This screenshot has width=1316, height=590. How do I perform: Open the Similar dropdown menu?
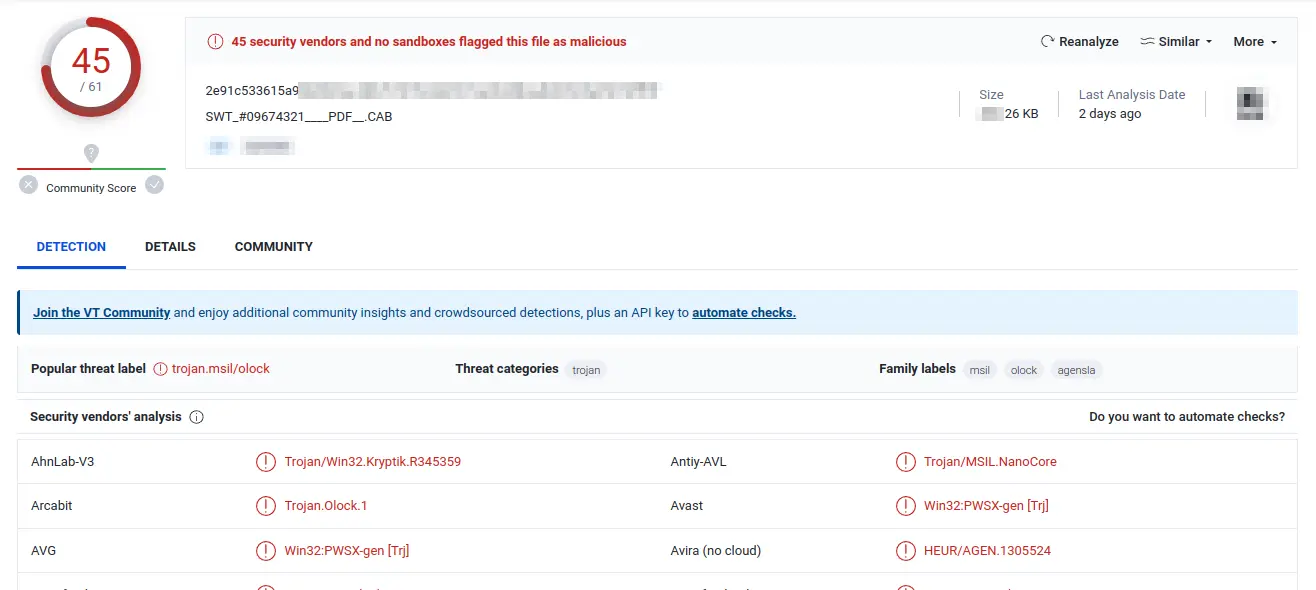coord(1176,42)
